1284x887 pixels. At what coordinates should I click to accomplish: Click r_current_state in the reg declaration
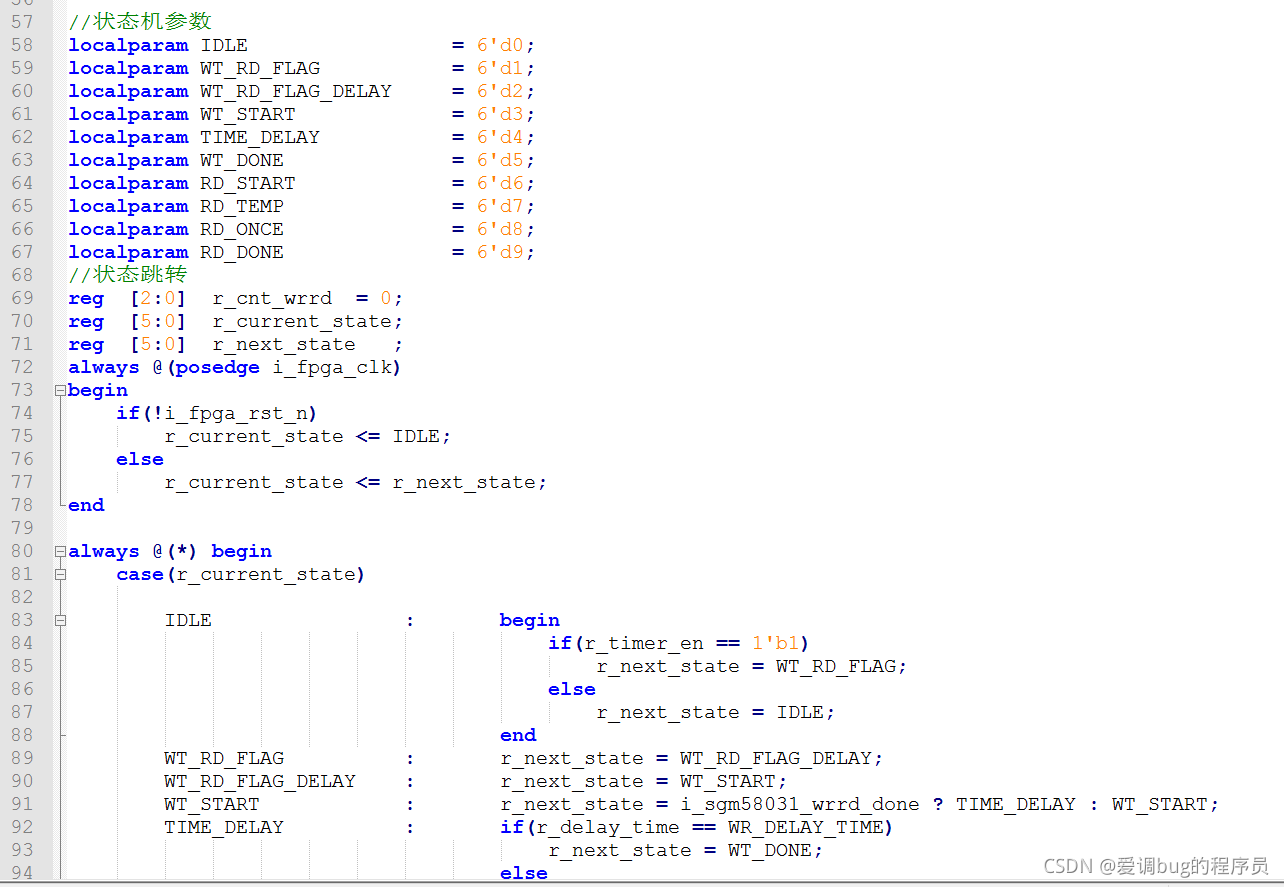(302, 321)
